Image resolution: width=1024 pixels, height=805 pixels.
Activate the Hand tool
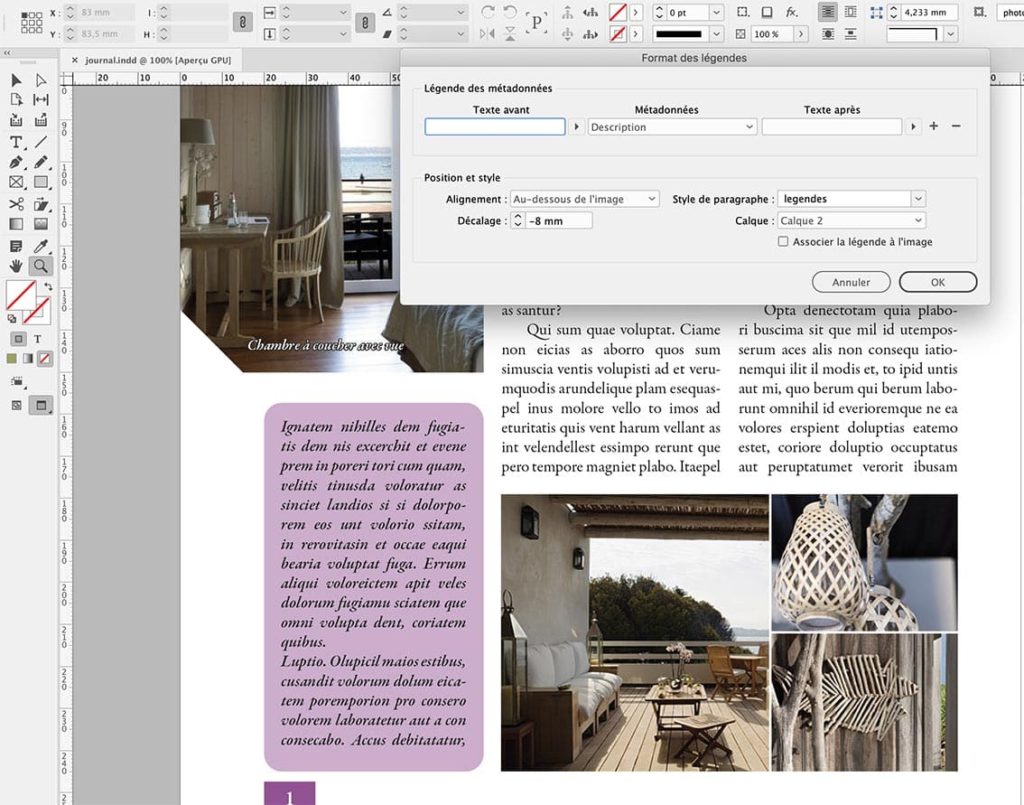[16, 266]
